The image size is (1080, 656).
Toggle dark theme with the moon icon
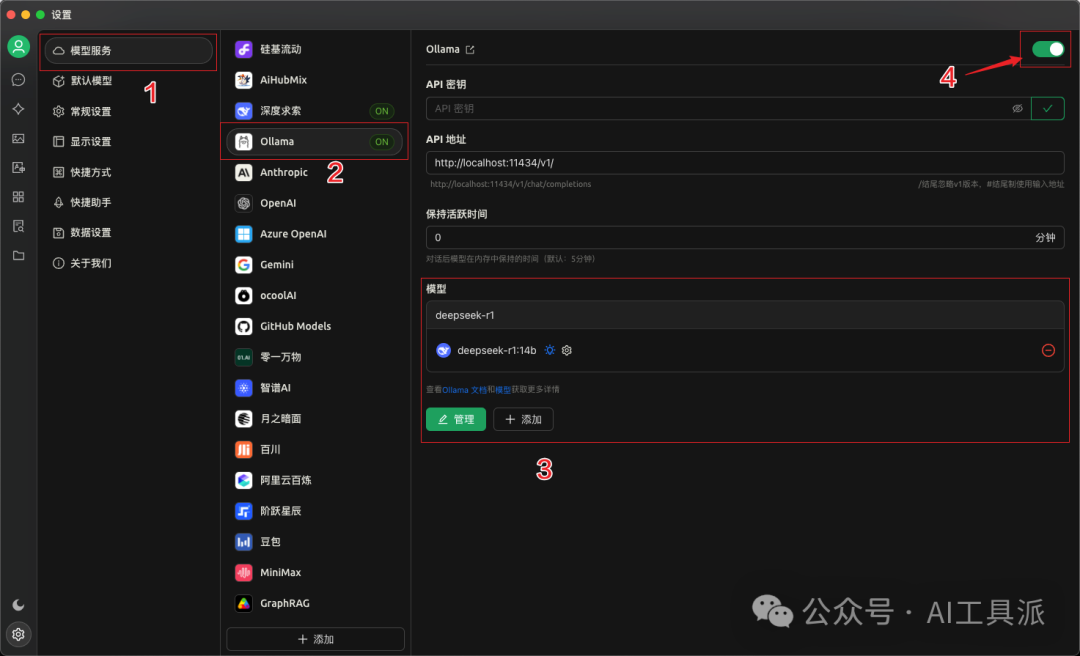[x=19, y=605]
